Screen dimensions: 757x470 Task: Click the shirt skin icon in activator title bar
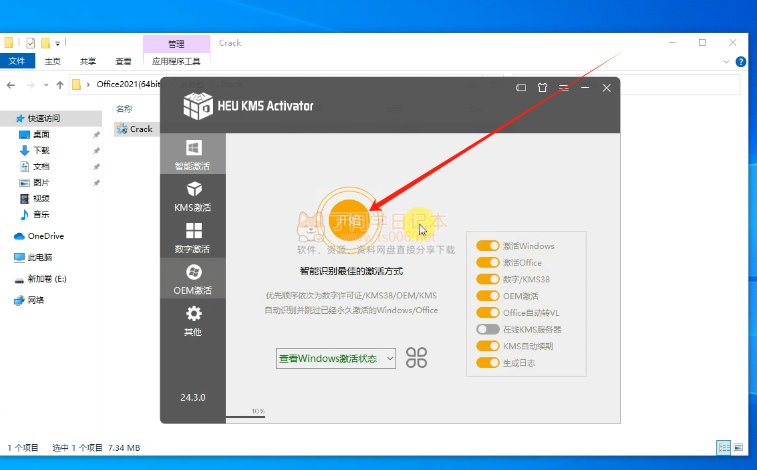pos(542,88)
